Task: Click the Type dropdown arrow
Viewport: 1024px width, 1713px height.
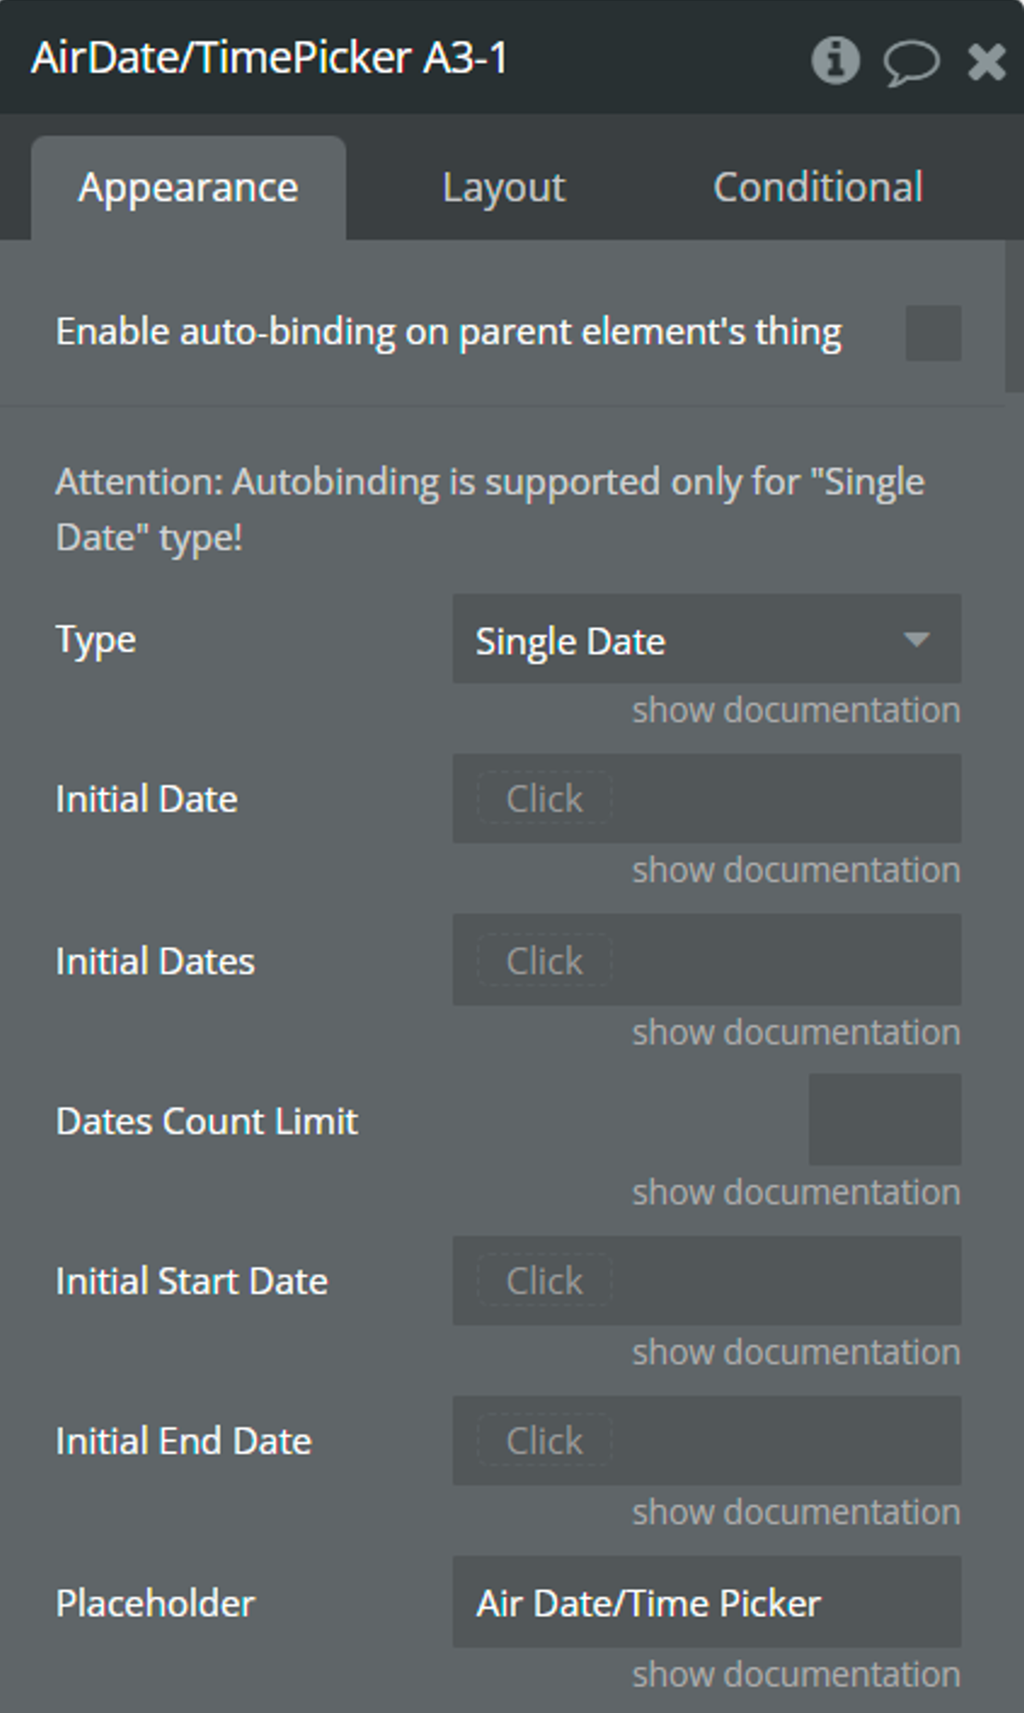Action: (916, 640)
